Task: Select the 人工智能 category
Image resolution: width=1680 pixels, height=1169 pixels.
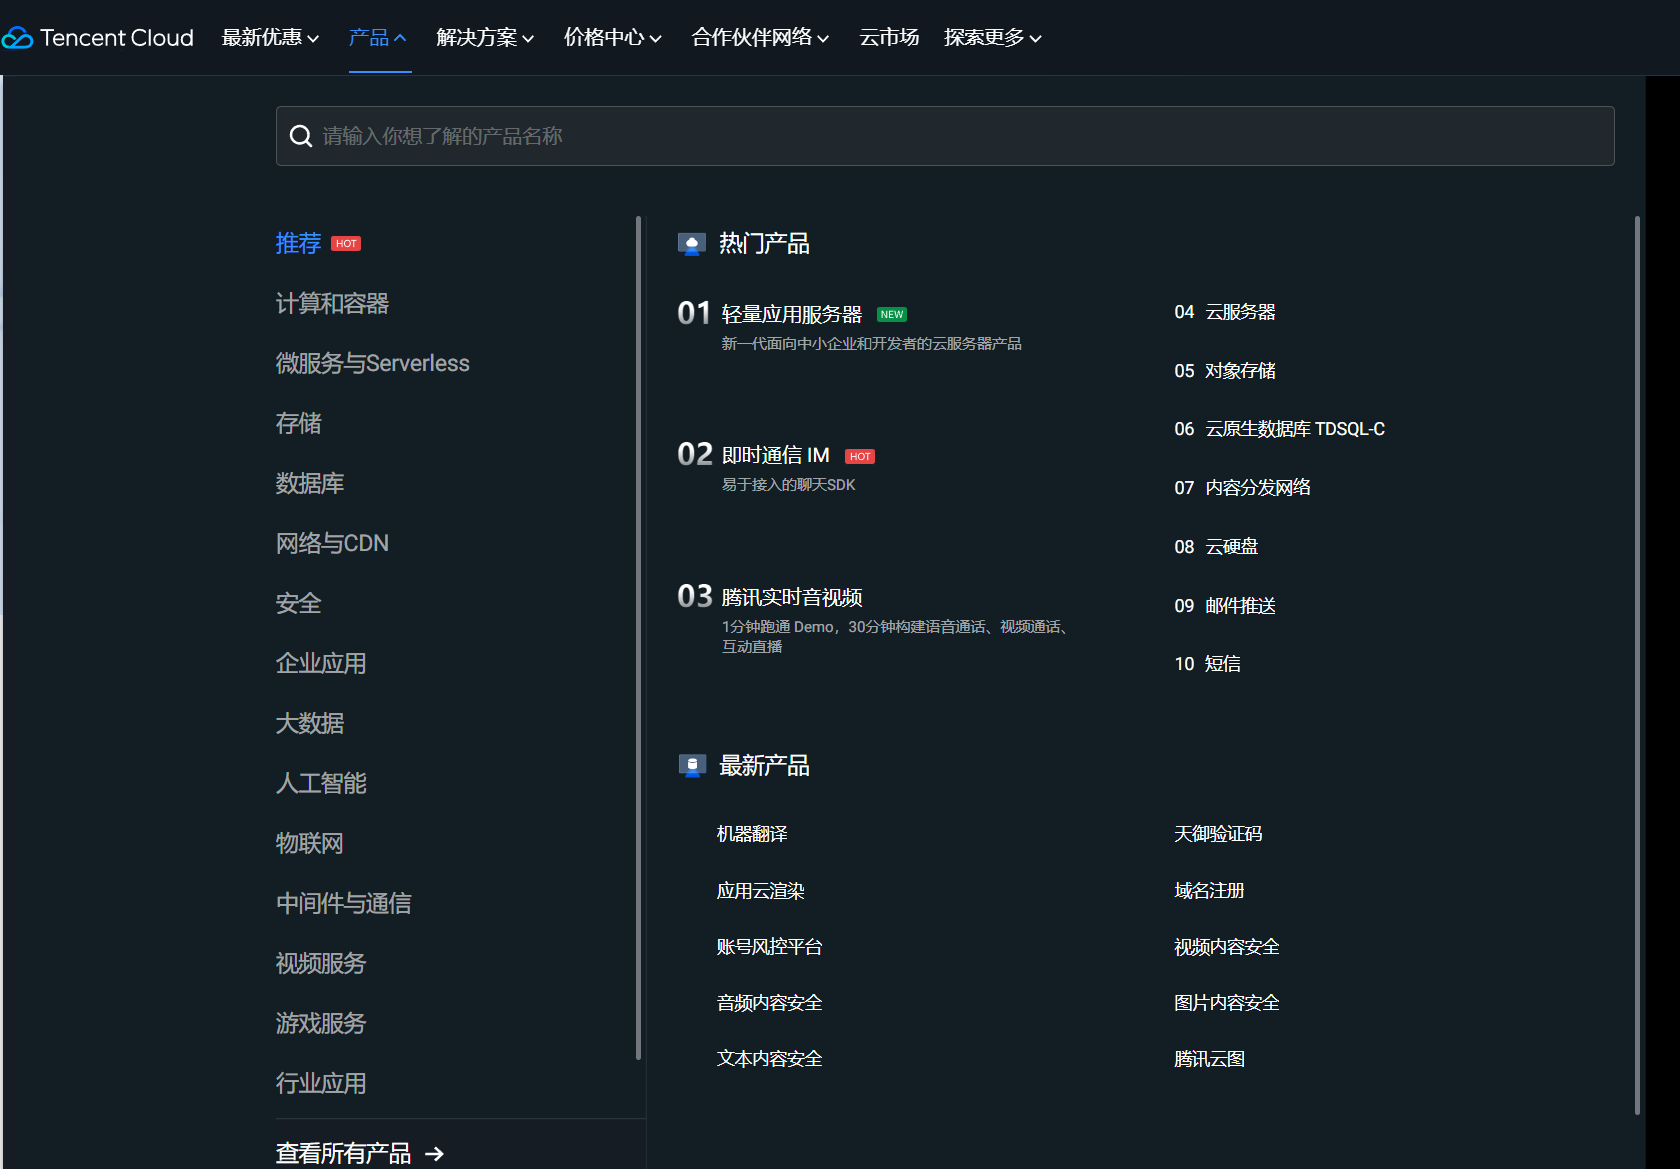Action: pyautogui.click(x=321, y=784)
